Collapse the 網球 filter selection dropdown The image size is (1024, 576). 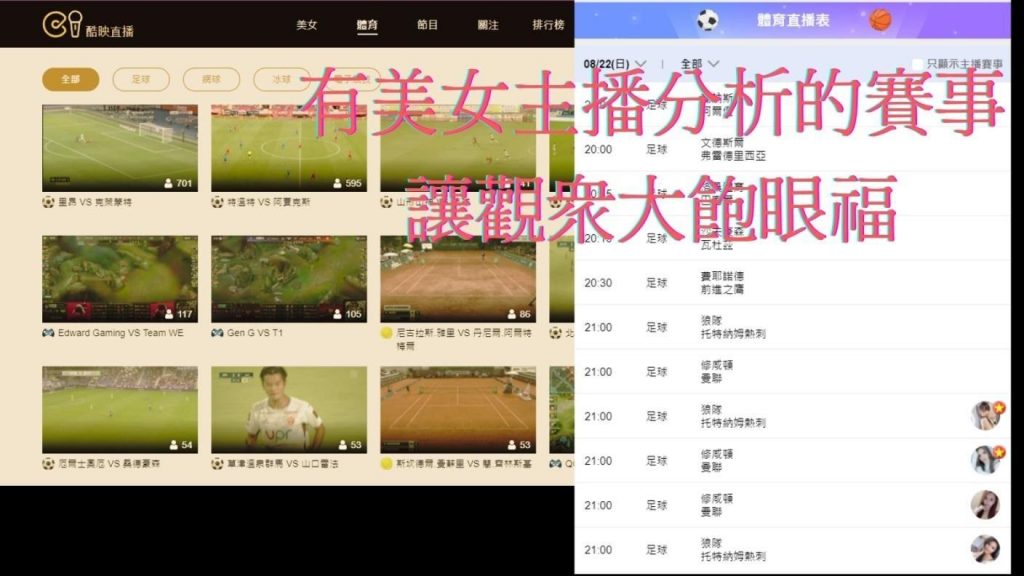point(211,77)
